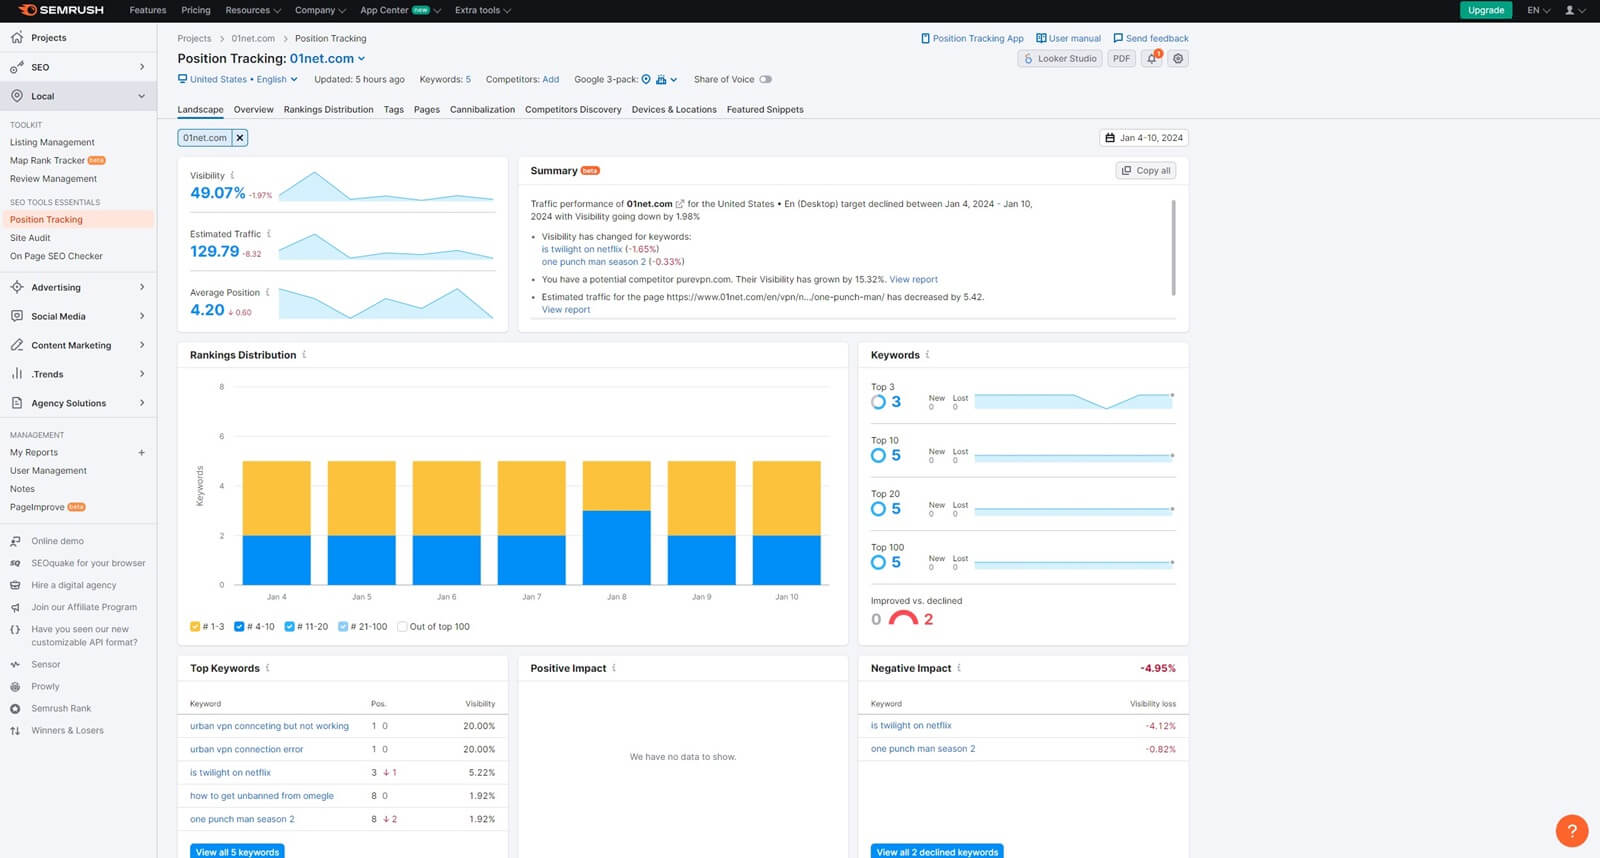Click Add competitors link
The width and height of the screenshot is (1600, 858).
coord(551,79)
